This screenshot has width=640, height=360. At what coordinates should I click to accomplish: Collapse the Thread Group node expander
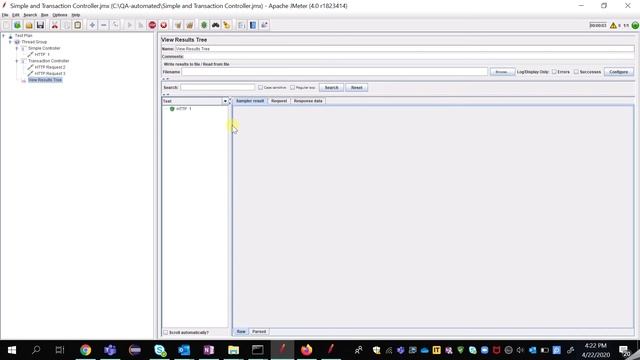click(x=10, y=42)
